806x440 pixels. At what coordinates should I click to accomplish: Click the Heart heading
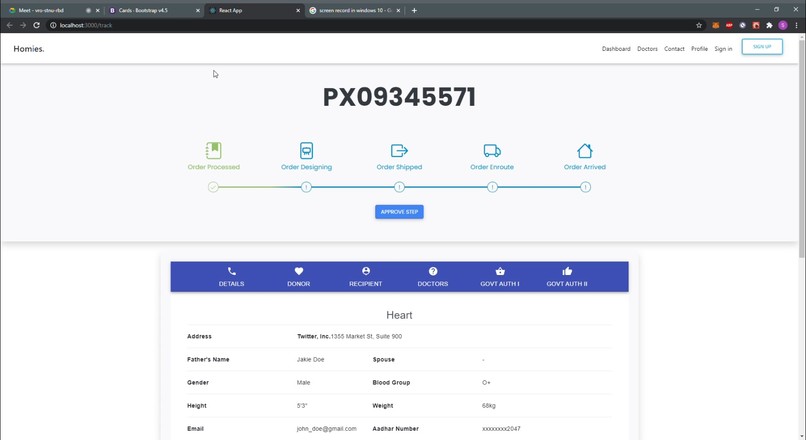(x=399, y=315)
